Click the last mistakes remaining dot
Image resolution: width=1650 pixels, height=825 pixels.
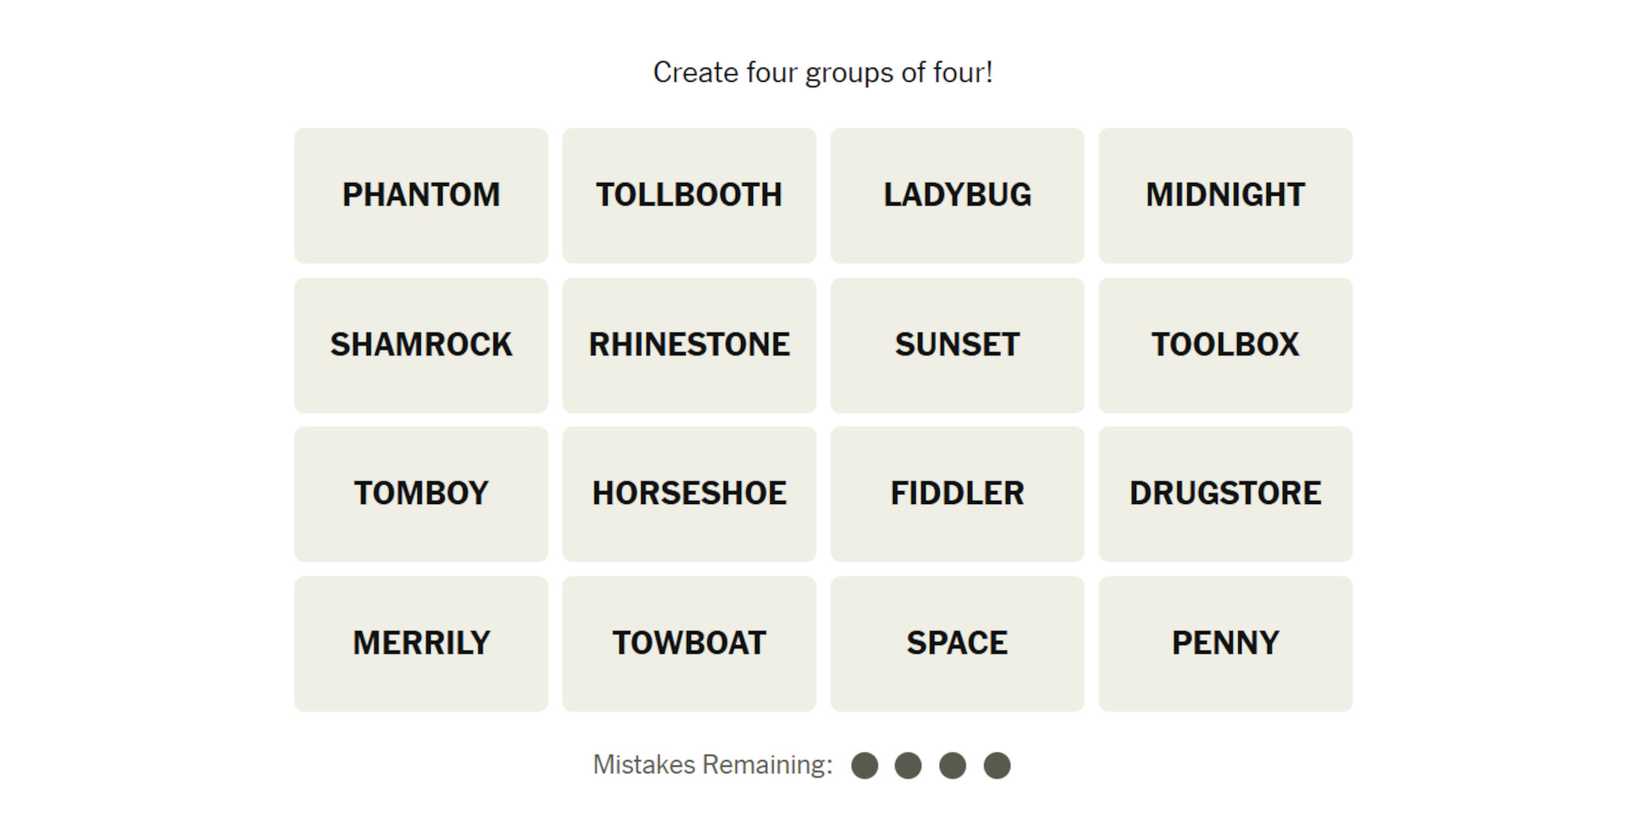tap(997, 766)
